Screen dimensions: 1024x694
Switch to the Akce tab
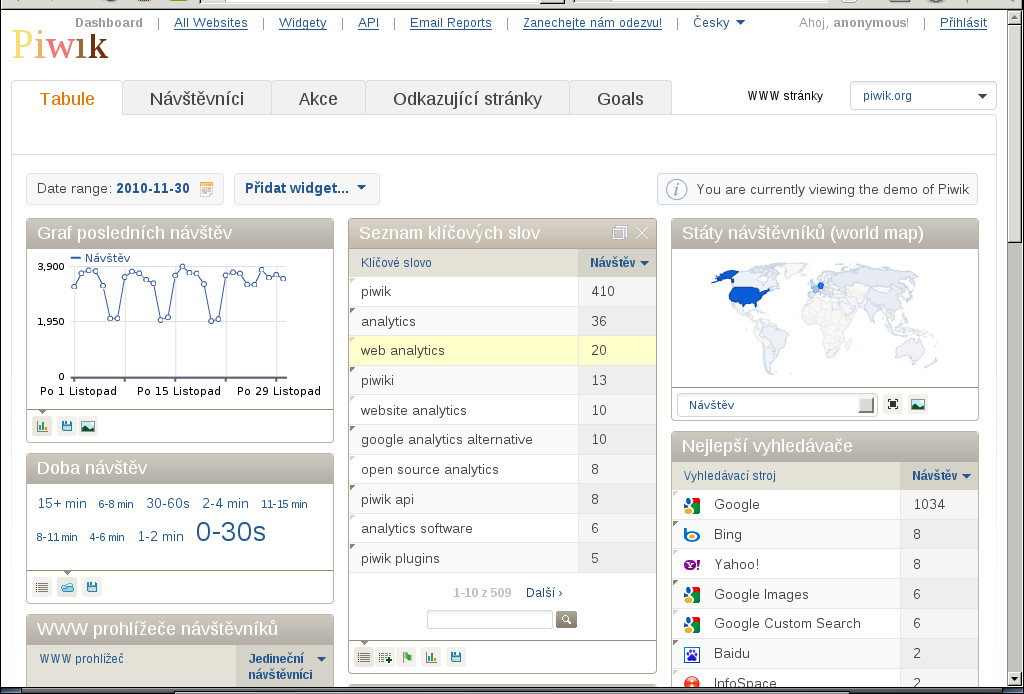pos(318,99)
